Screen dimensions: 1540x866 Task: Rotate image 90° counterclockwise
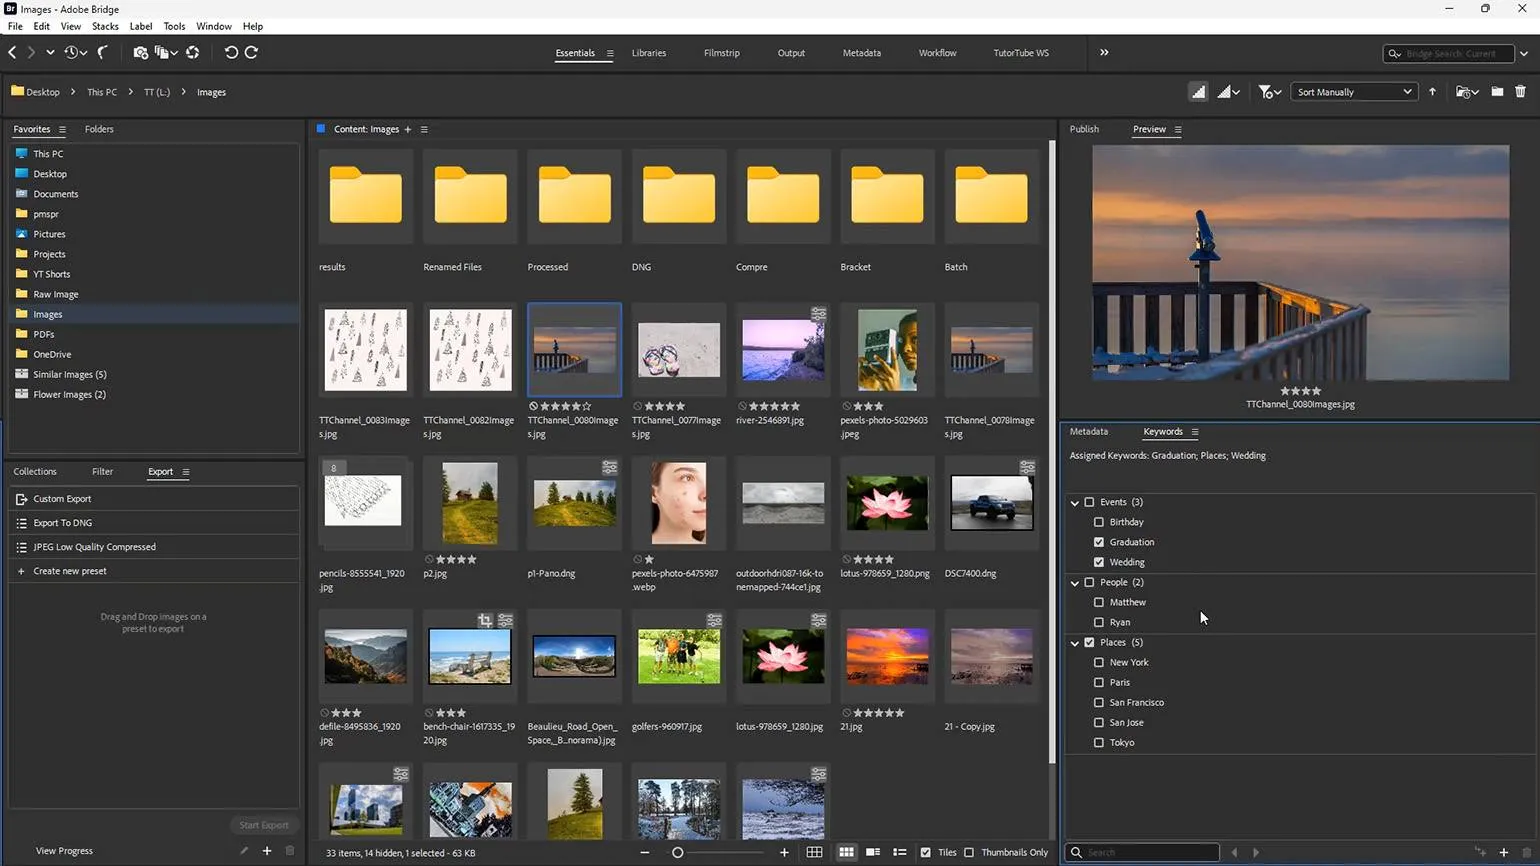[x=231, y=53]
